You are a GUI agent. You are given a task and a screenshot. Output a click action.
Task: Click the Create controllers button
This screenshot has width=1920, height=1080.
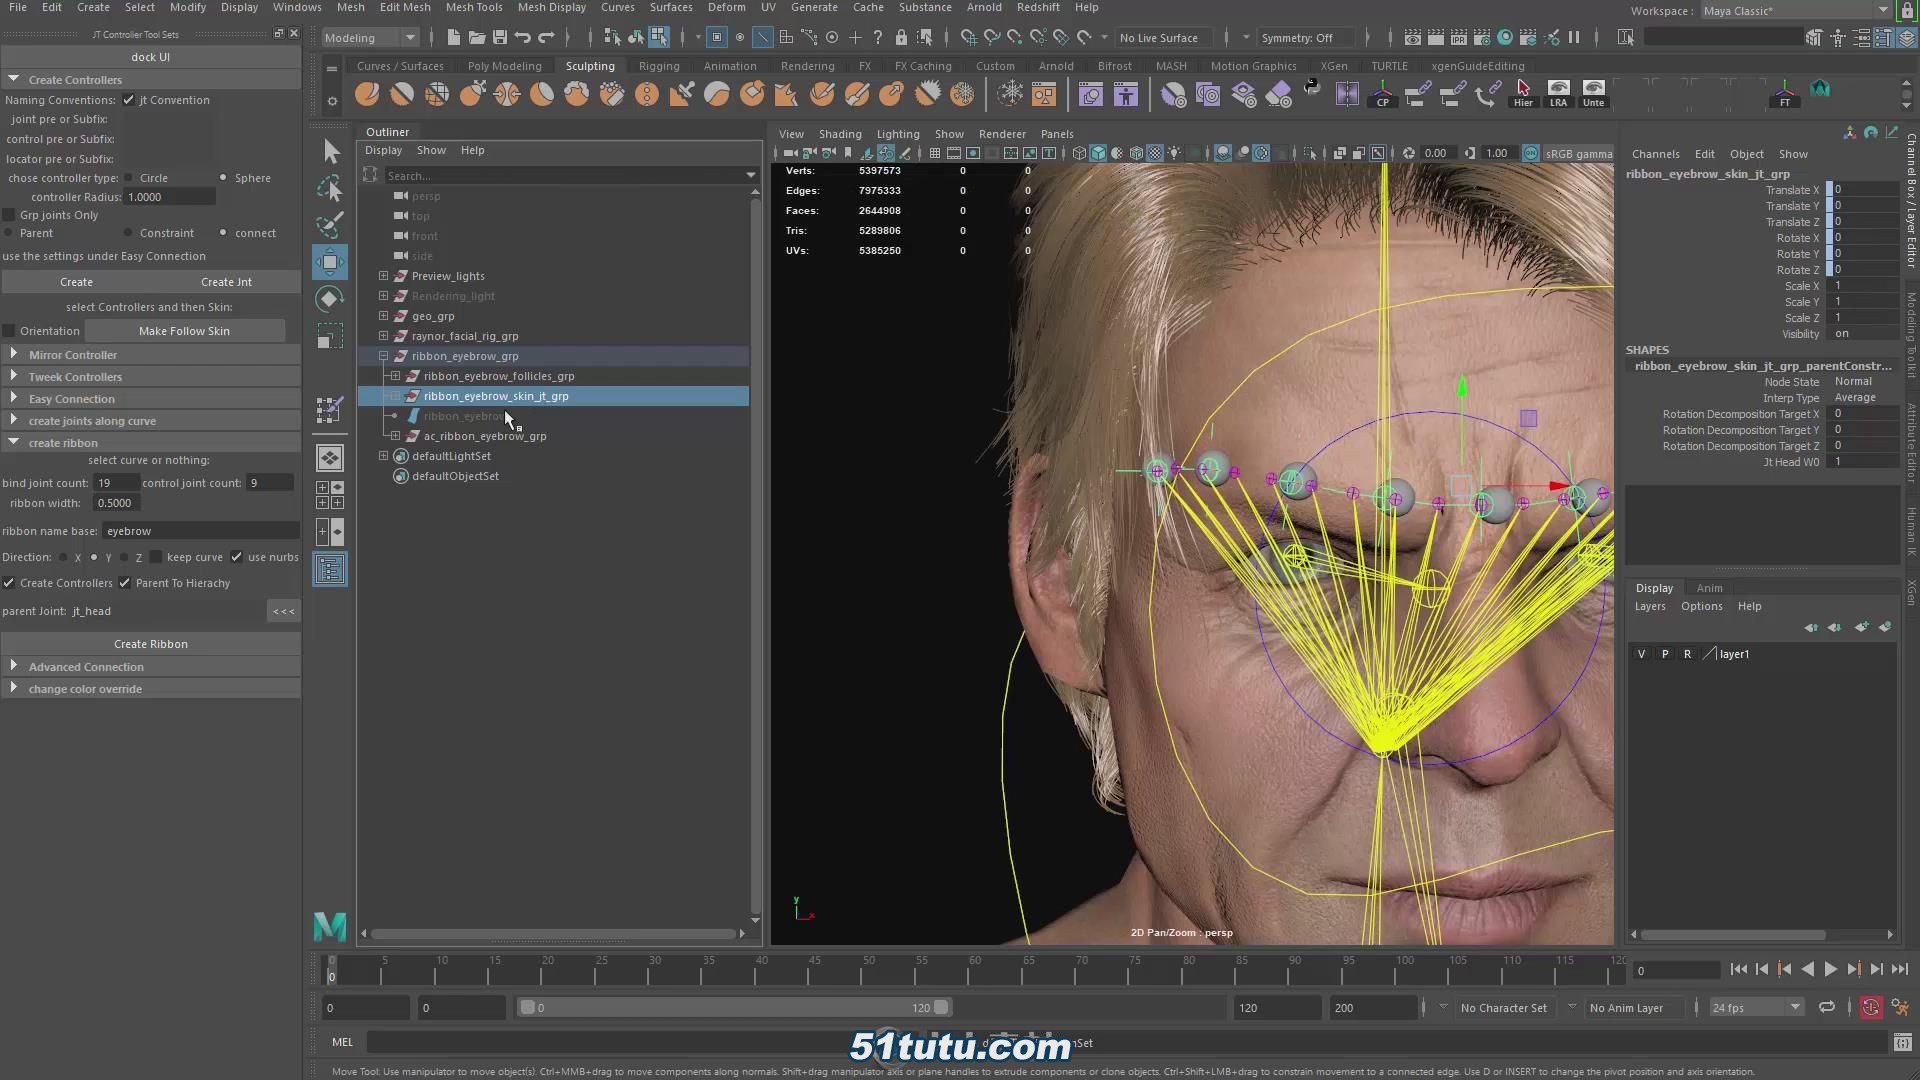click(x=76, y=282)
